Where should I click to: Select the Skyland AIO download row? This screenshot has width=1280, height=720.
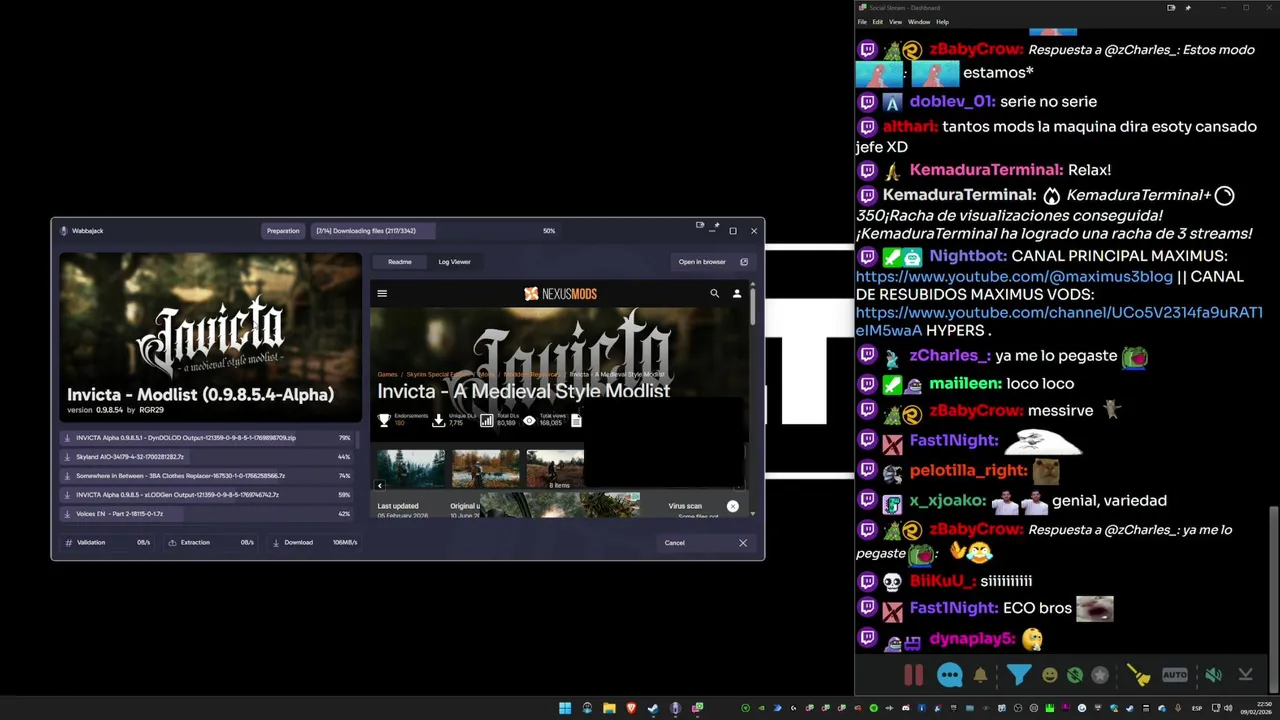pyautogui.click(x=209, y=457)
